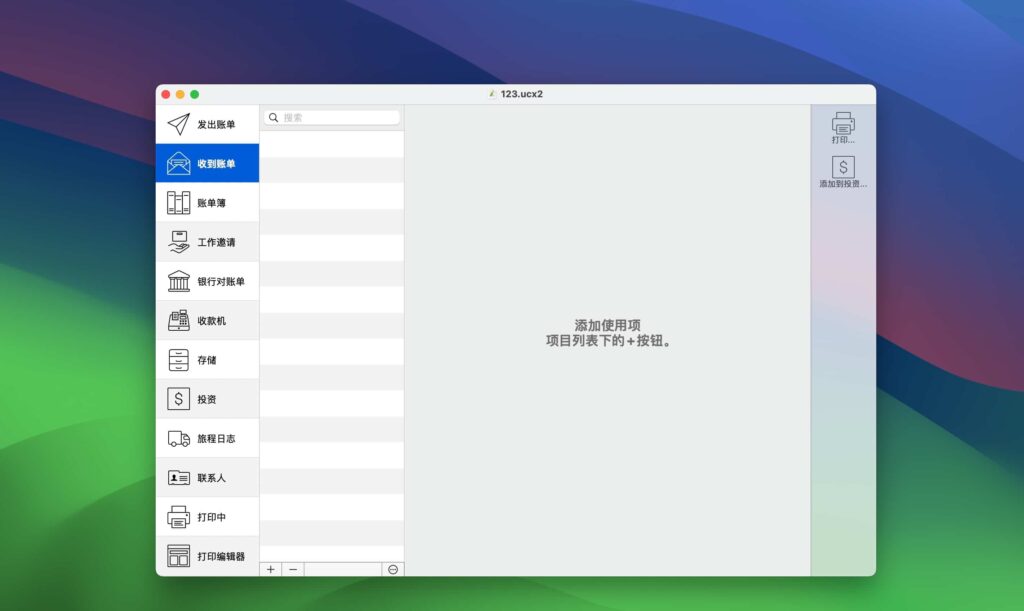
Task: 点击减号删除项目
Action: tap(293, 569)
